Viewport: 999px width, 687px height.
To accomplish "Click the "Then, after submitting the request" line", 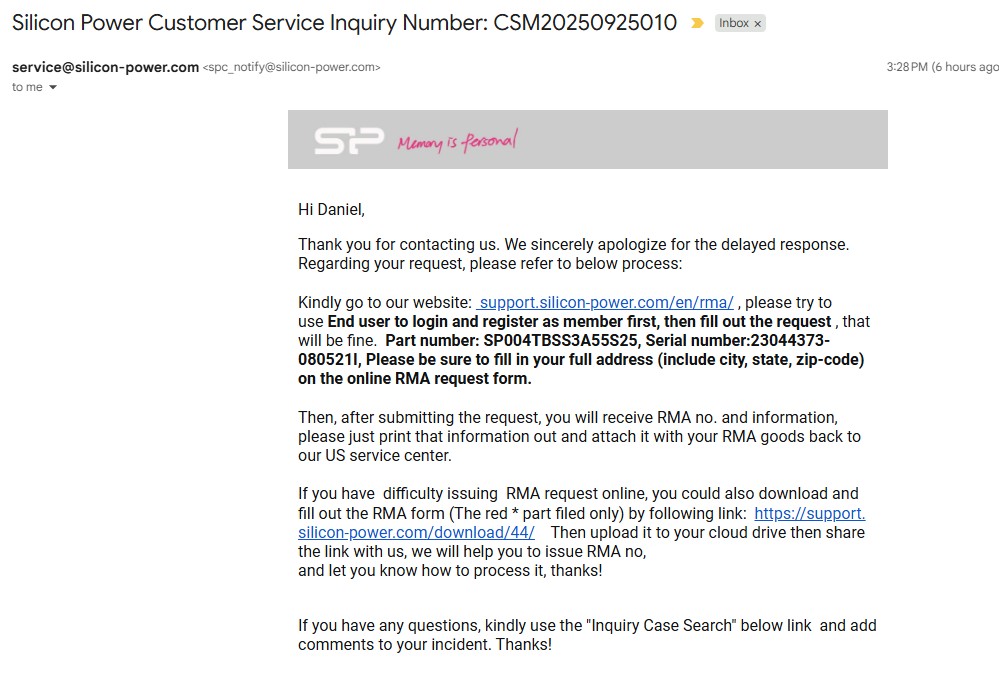I will [x=567, y=417].
